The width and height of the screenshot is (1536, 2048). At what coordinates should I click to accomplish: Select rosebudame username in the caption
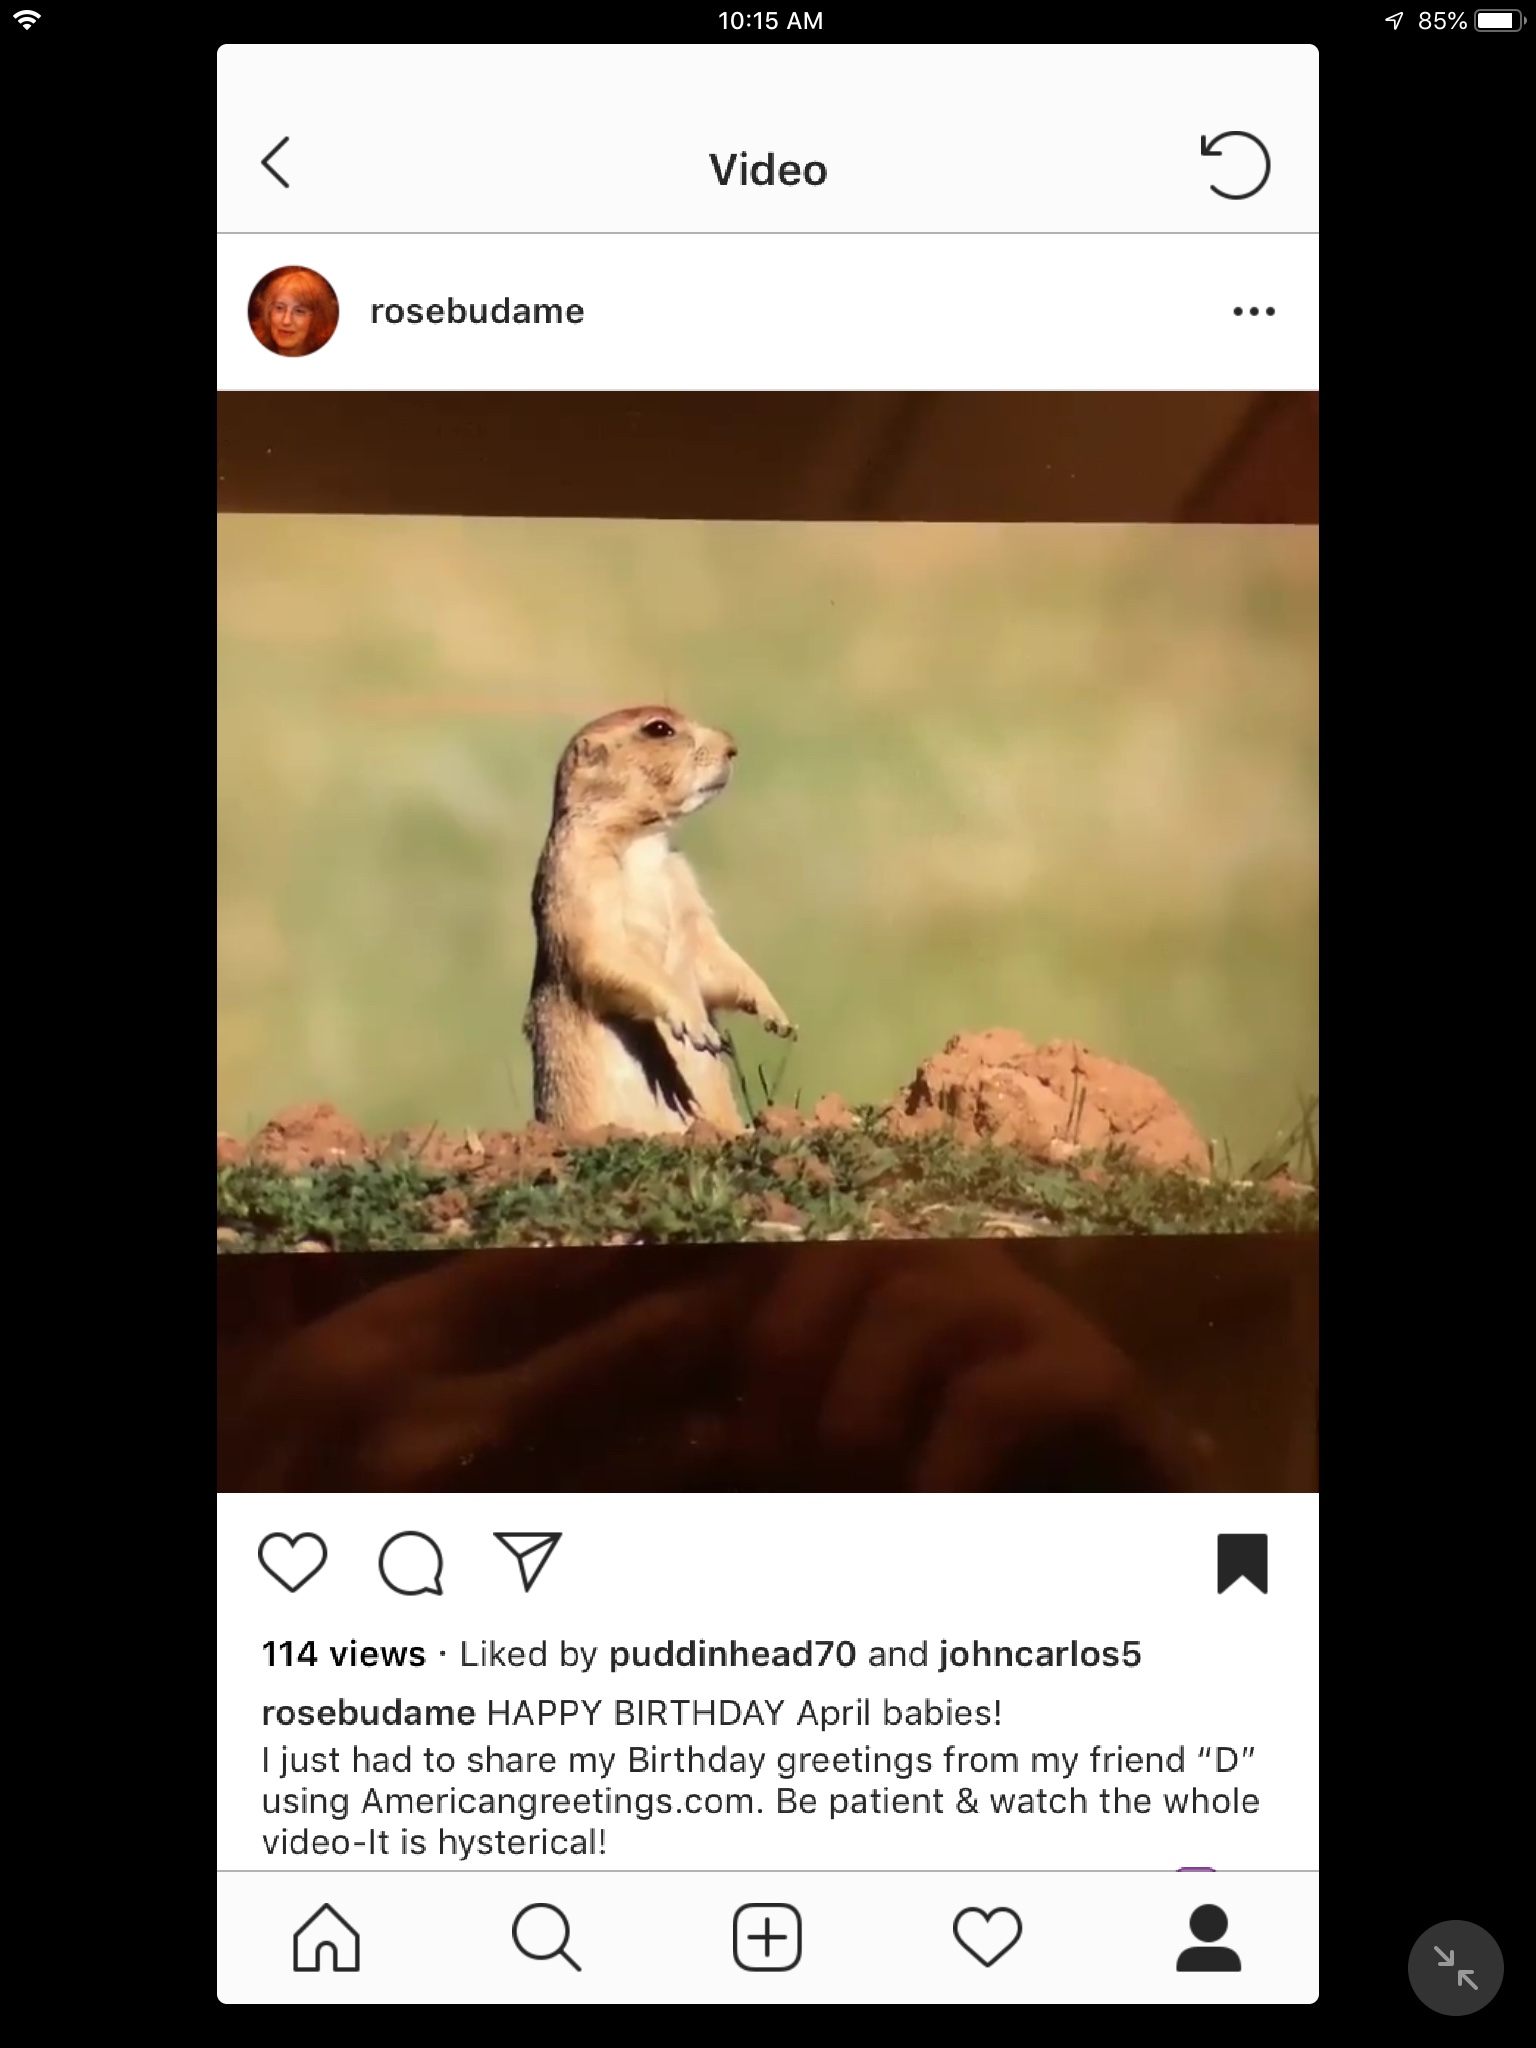point(368,1713)
